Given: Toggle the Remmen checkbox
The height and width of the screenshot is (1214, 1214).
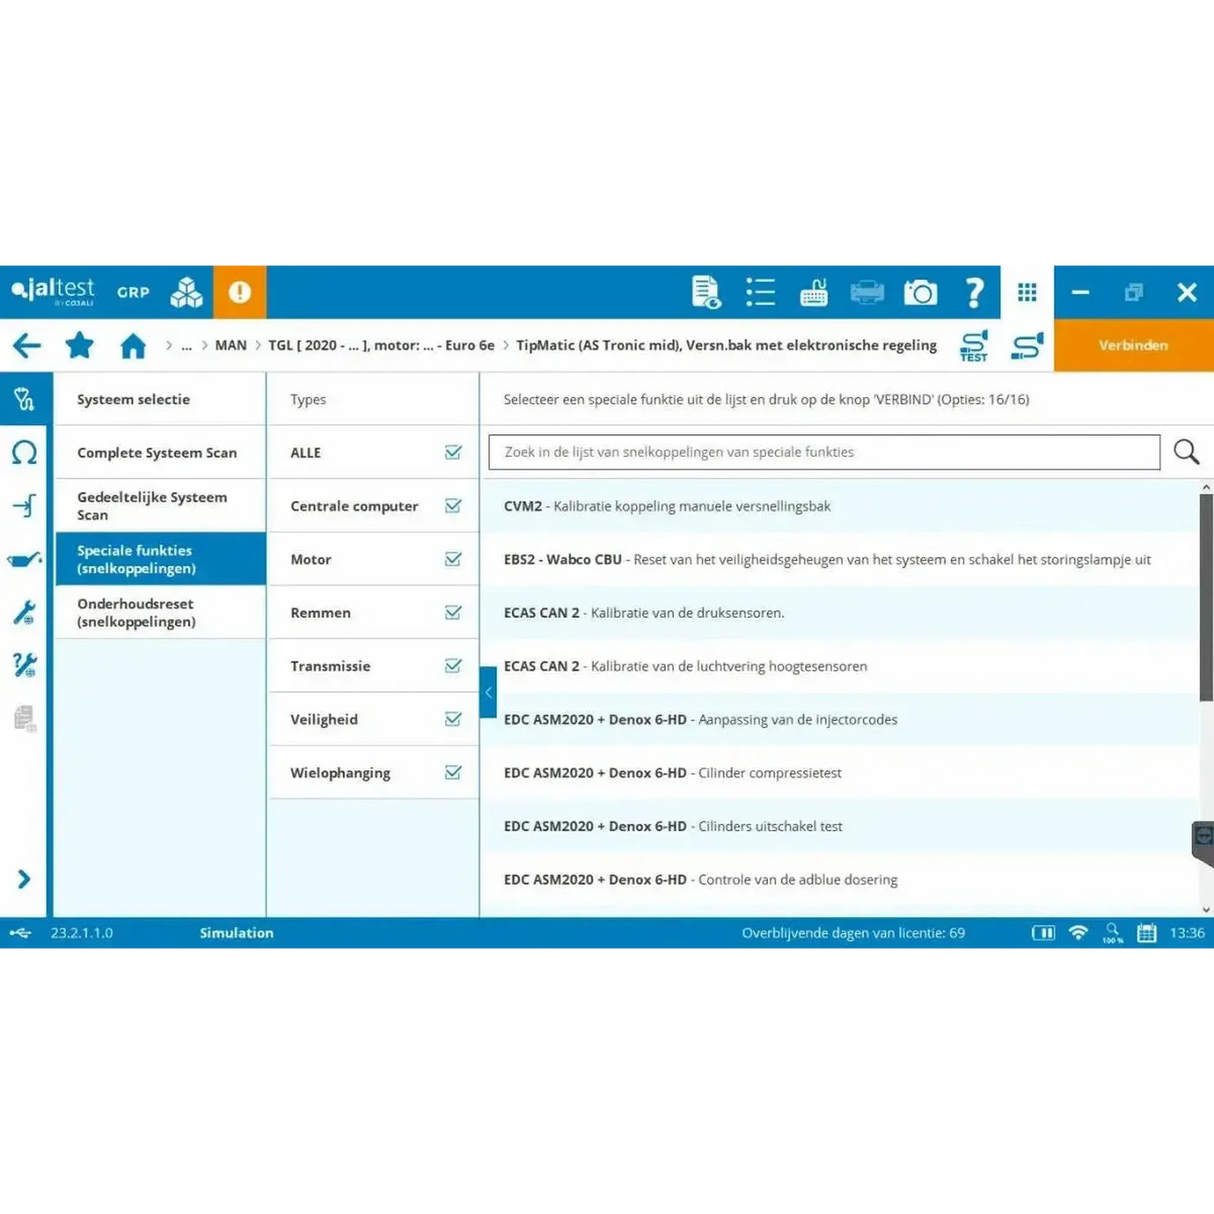Looking at the screenshot, I should pyautogui.click(x=453, y=612).
